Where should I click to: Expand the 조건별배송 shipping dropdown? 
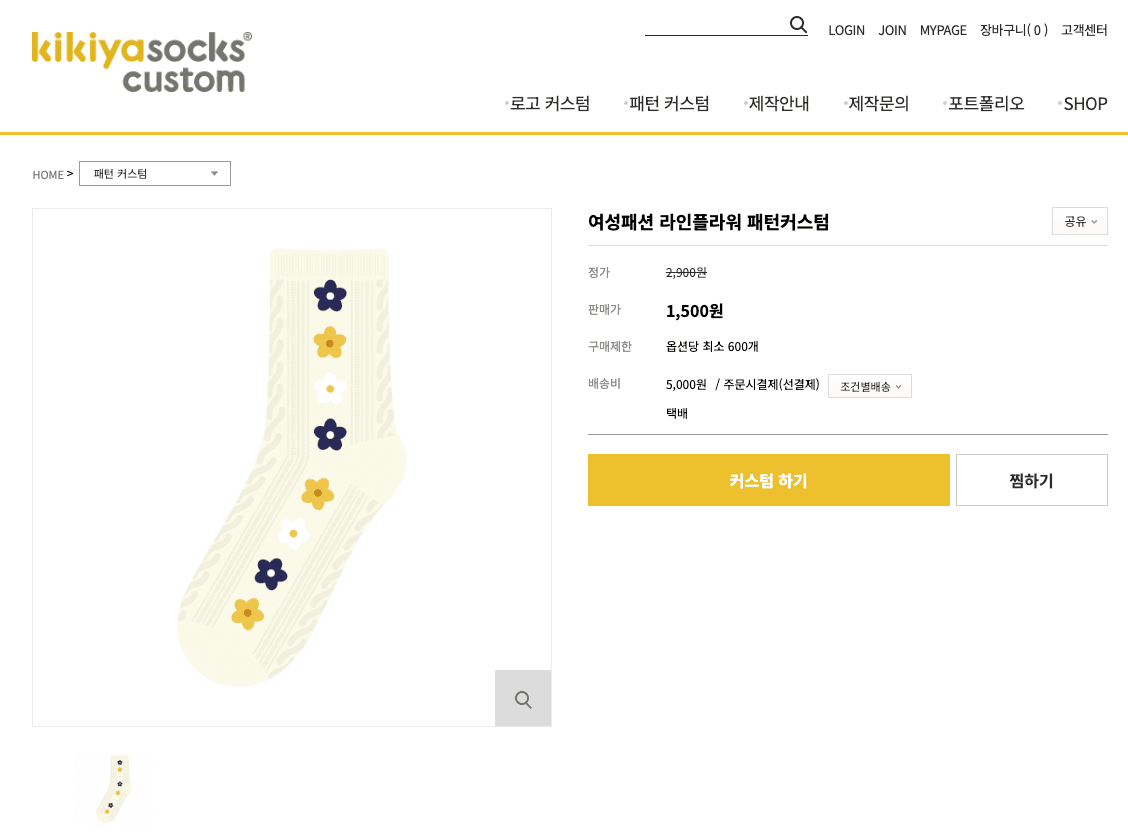869,386
